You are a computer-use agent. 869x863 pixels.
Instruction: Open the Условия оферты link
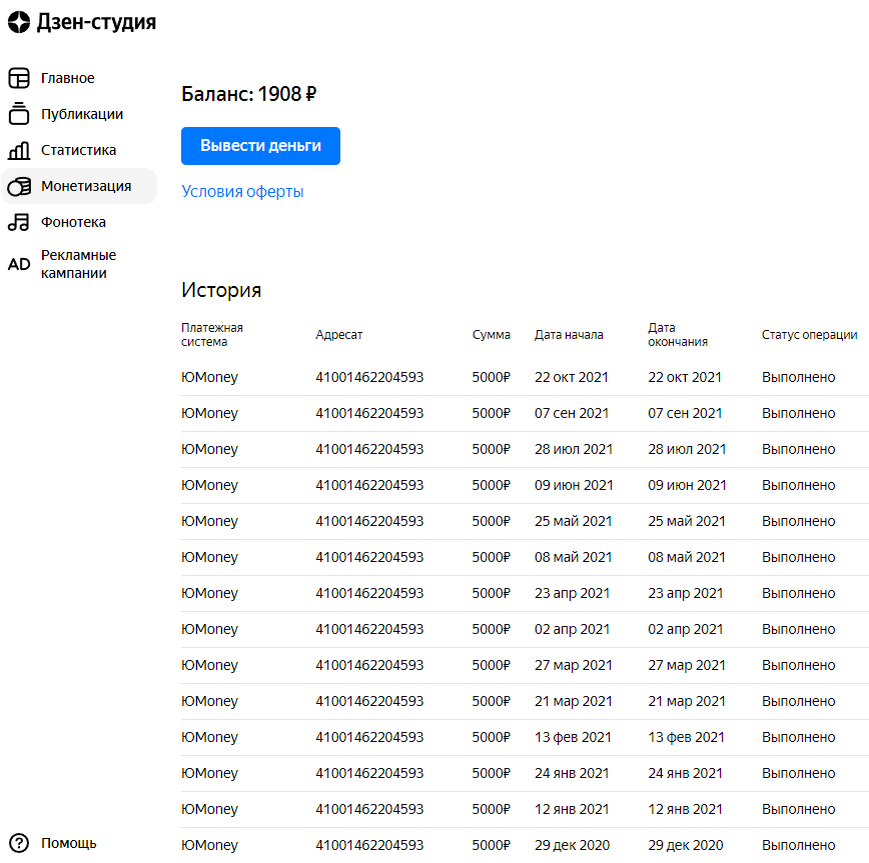[242, 192]
